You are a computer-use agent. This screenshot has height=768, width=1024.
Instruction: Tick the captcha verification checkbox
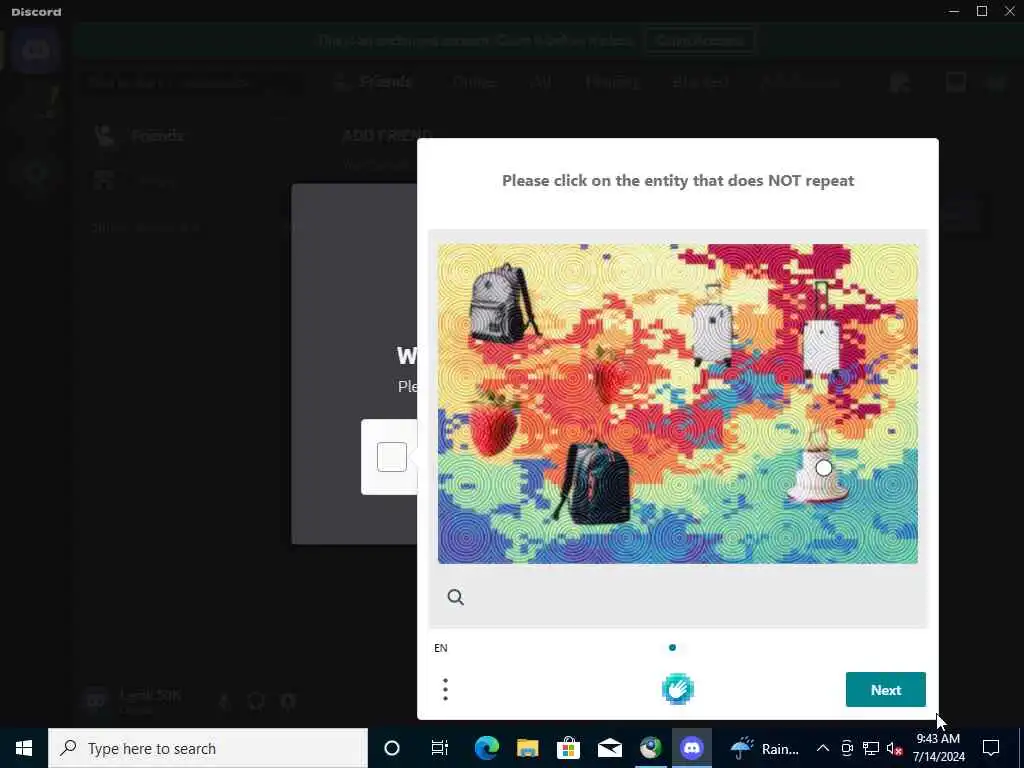[392, 457]
